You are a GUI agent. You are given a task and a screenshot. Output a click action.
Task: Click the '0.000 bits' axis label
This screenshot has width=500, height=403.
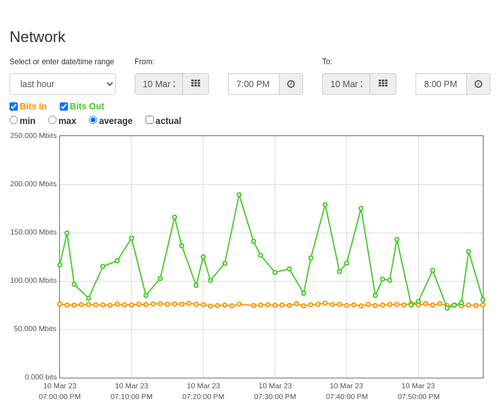point(41,377)
